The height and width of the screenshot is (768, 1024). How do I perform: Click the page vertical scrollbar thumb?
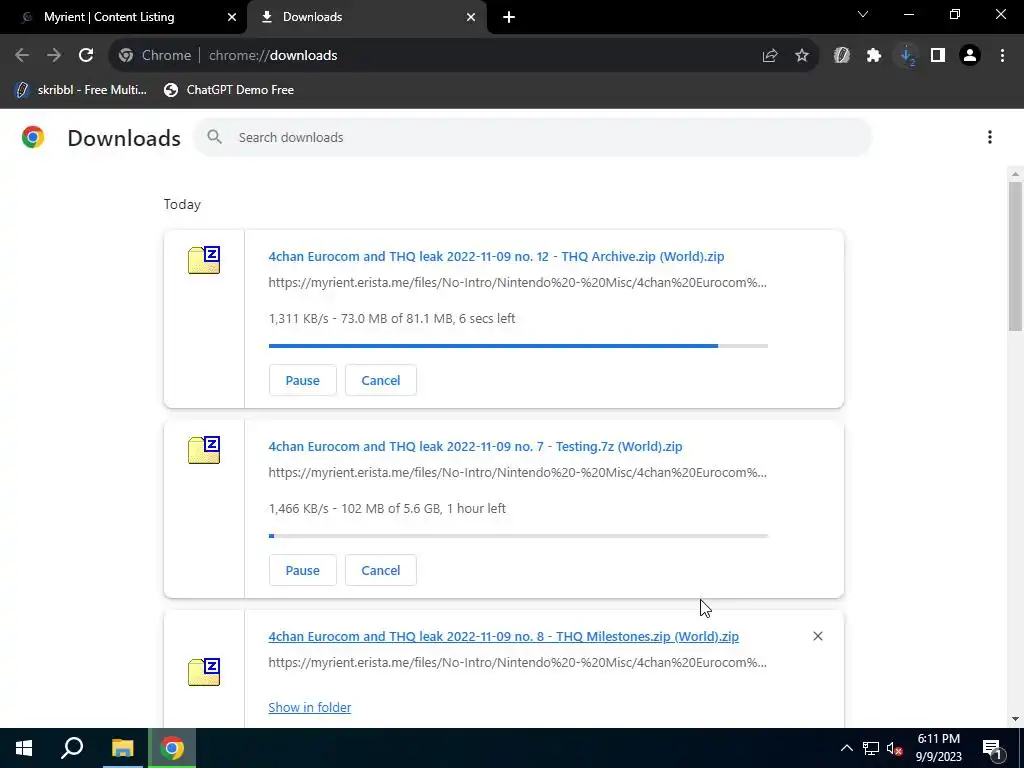(1015, 255)
